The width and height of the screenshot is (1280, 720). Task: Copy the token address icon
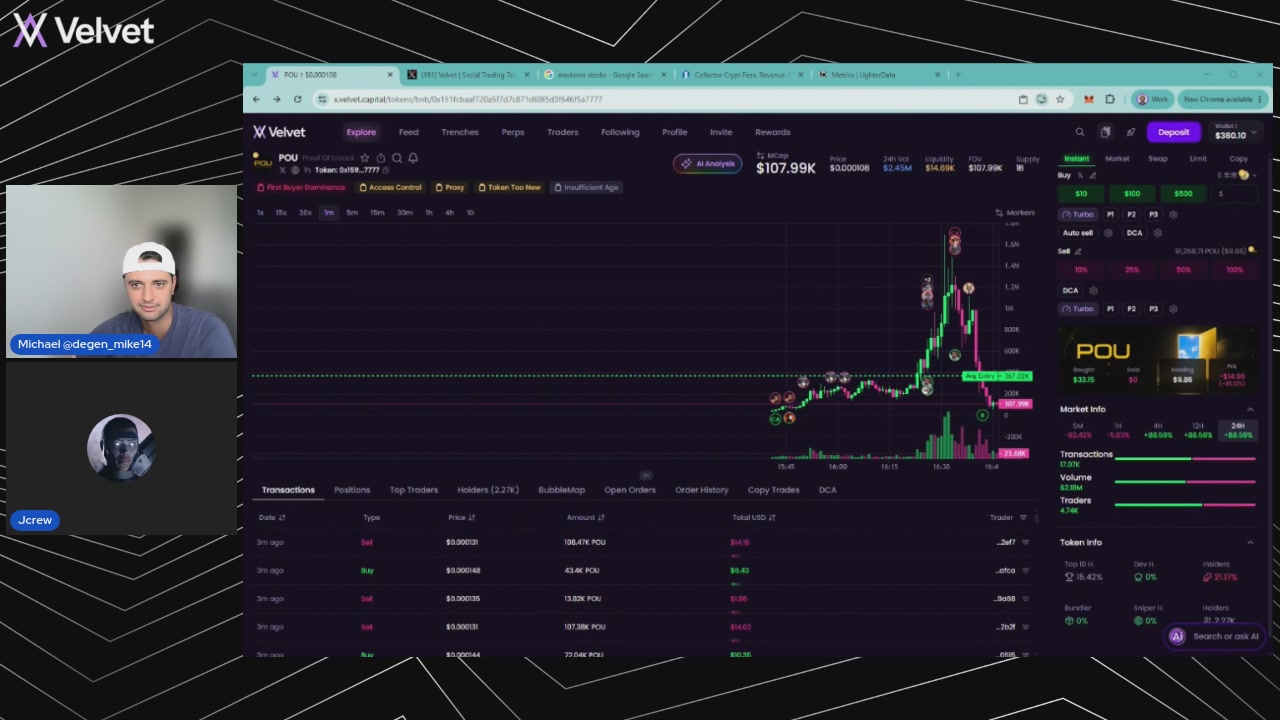point(386,170)
